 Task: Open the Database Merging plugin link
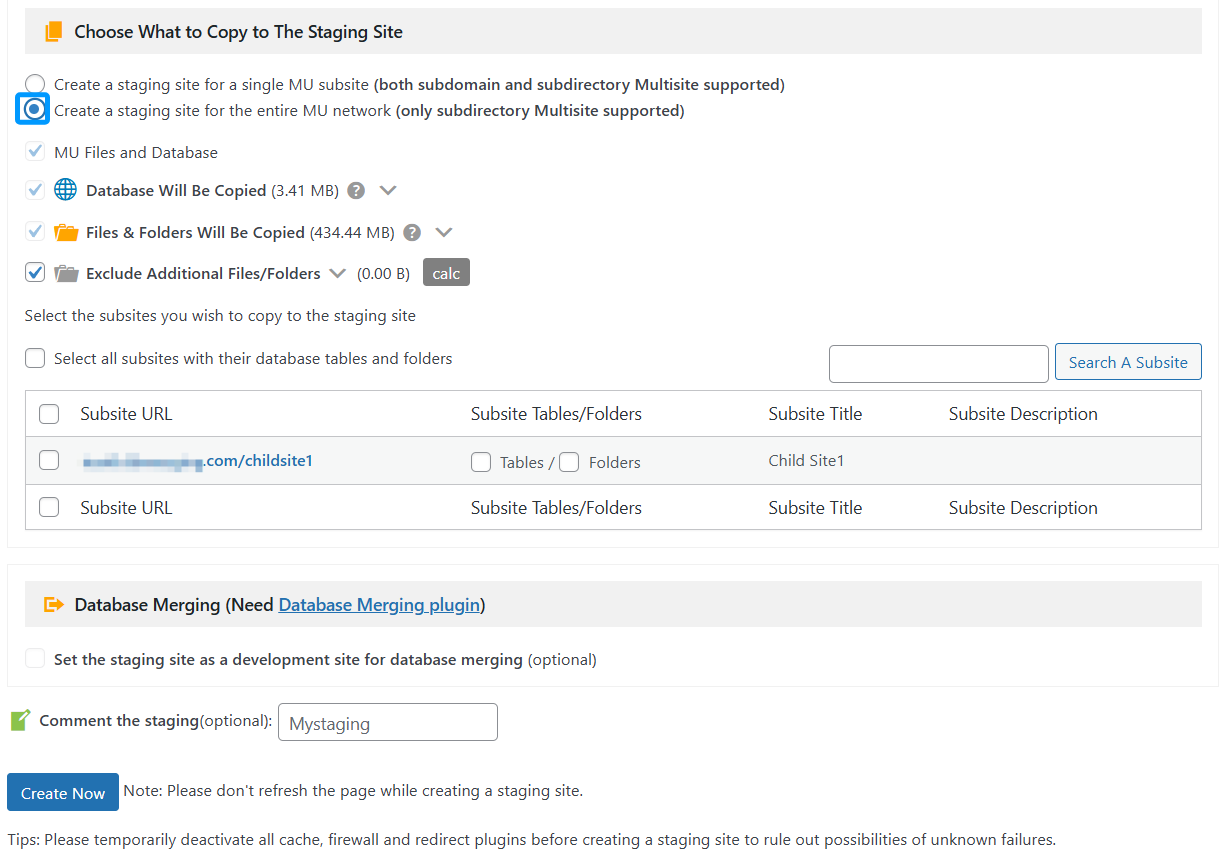(x=379, y=605)
